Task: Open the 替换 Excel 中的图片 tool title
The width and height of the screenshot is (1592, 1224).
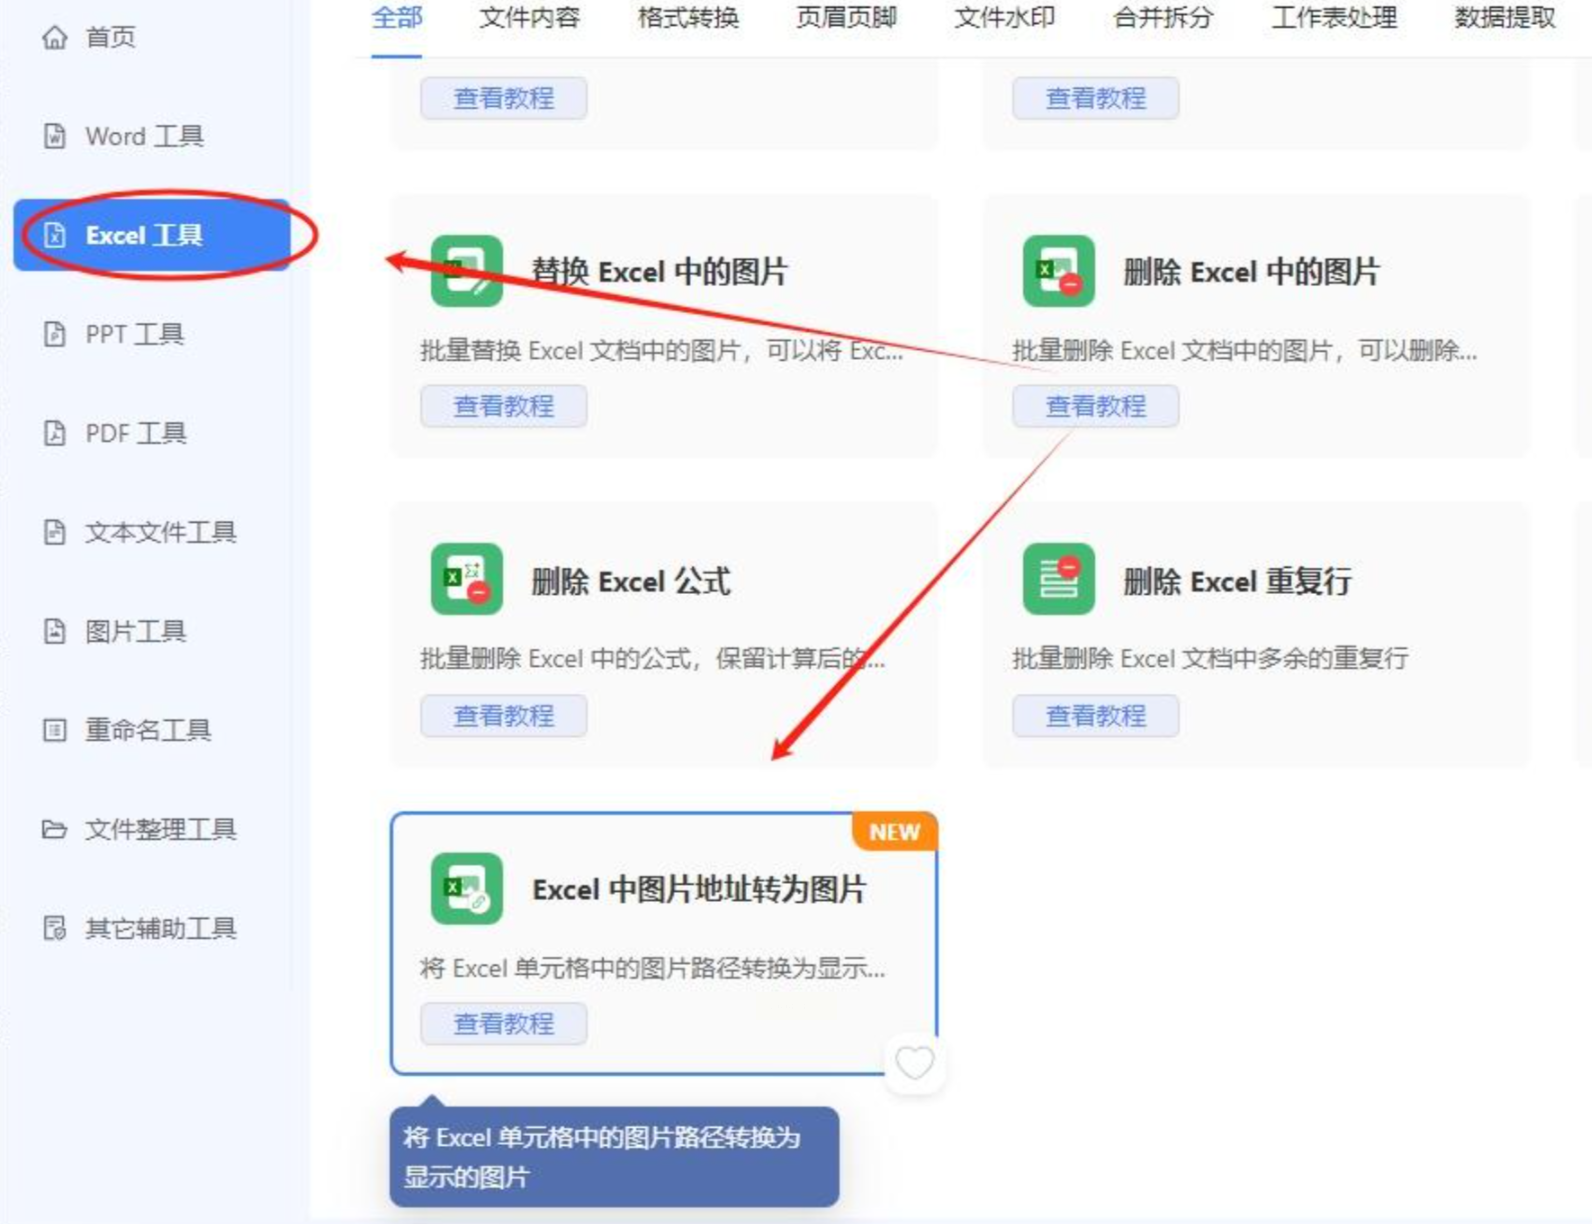Action: [660, 272]
